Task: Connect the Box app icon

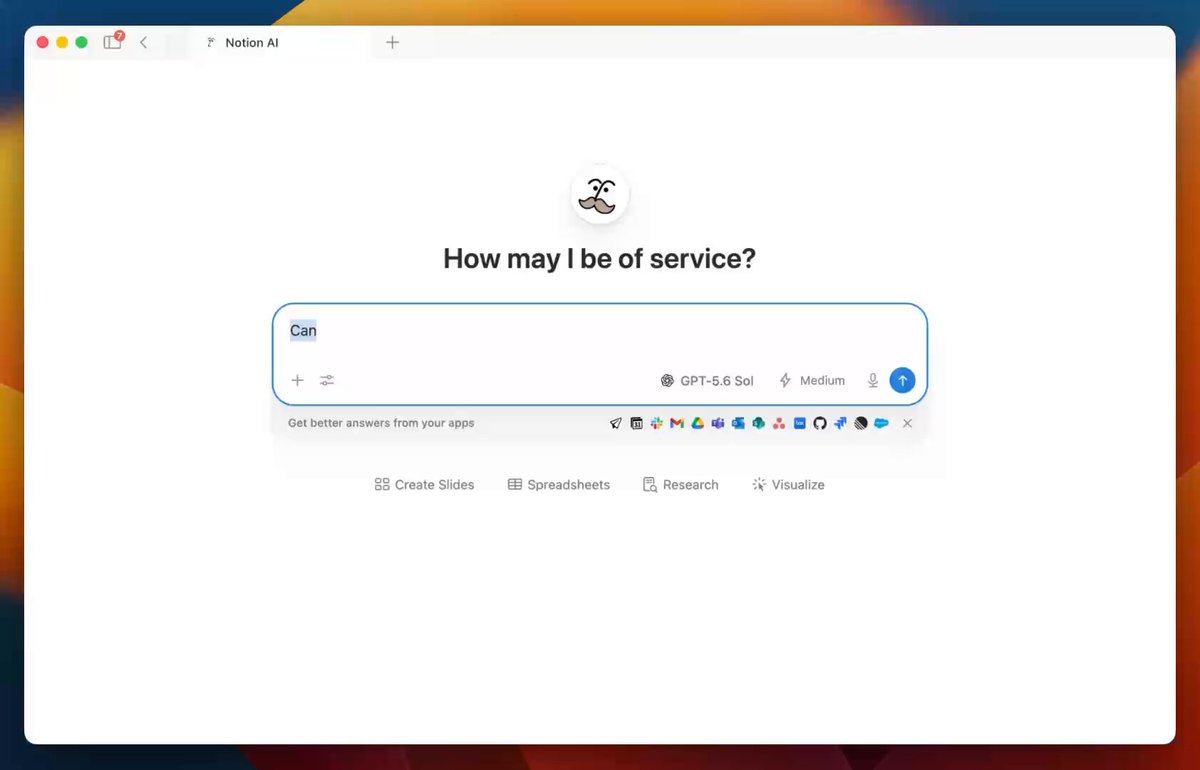Action: click(800, 423)
